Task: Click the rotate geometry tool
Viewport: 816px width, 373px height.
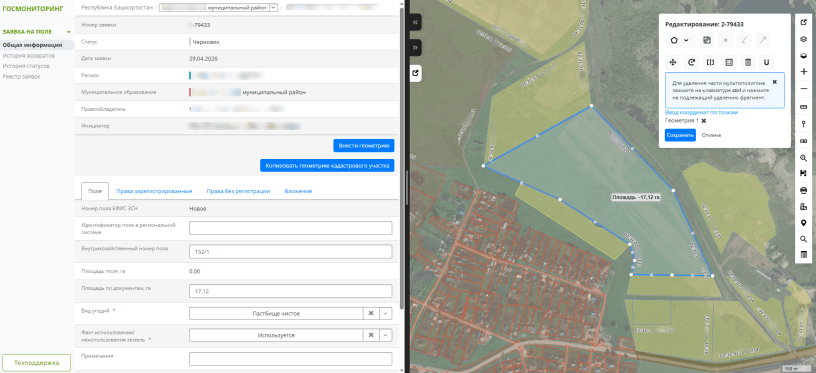Action: pos(691,62)
